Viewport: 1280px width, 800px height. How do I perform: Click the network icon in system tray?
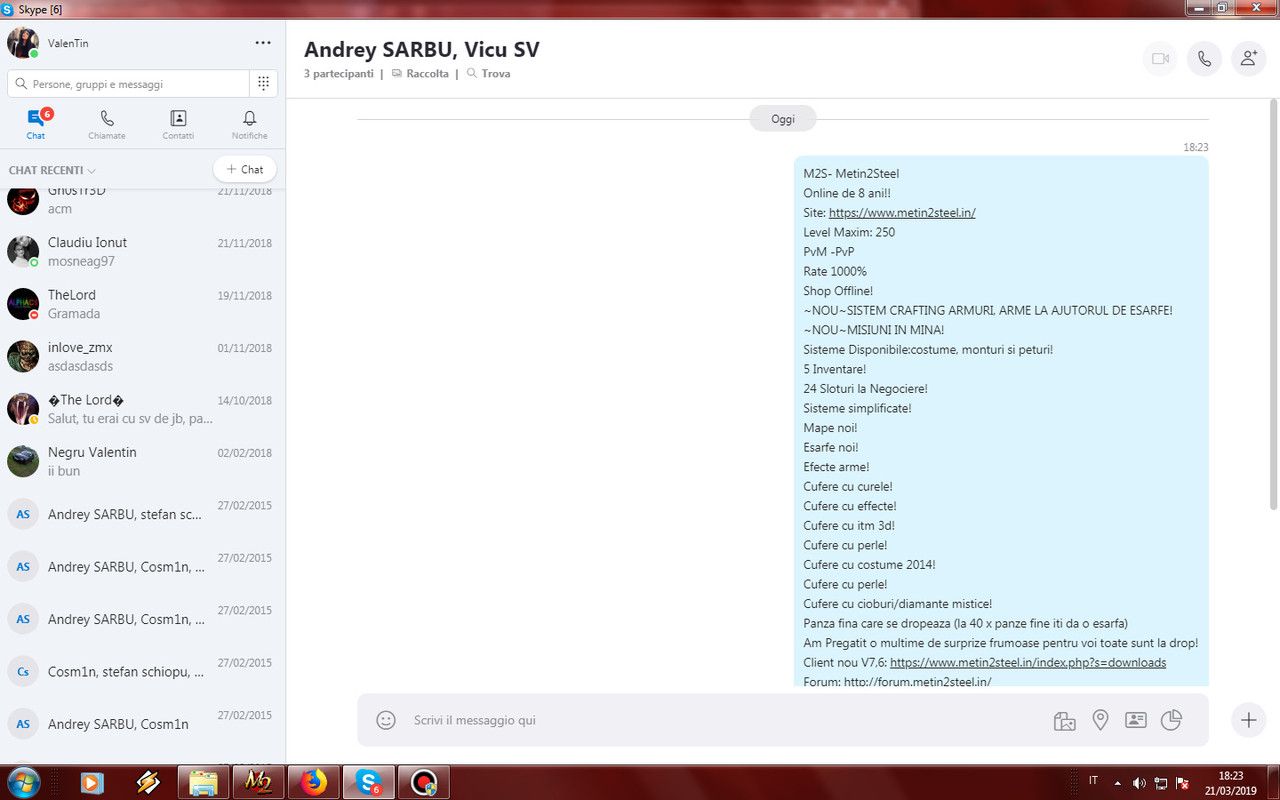(x=1161, y=783)
